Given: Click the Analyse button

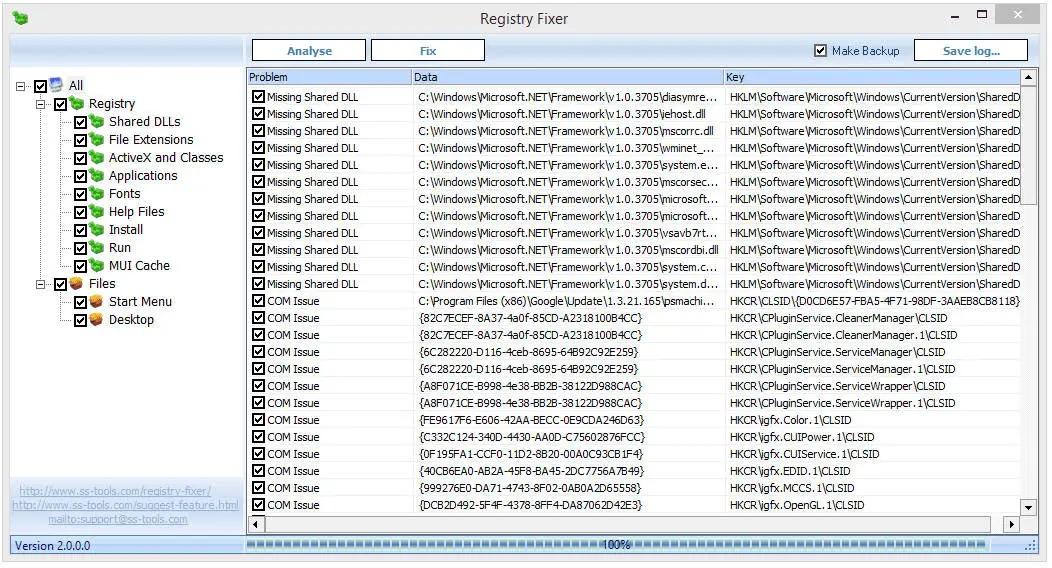Looking at the screenshot, I should coord(309,50).
